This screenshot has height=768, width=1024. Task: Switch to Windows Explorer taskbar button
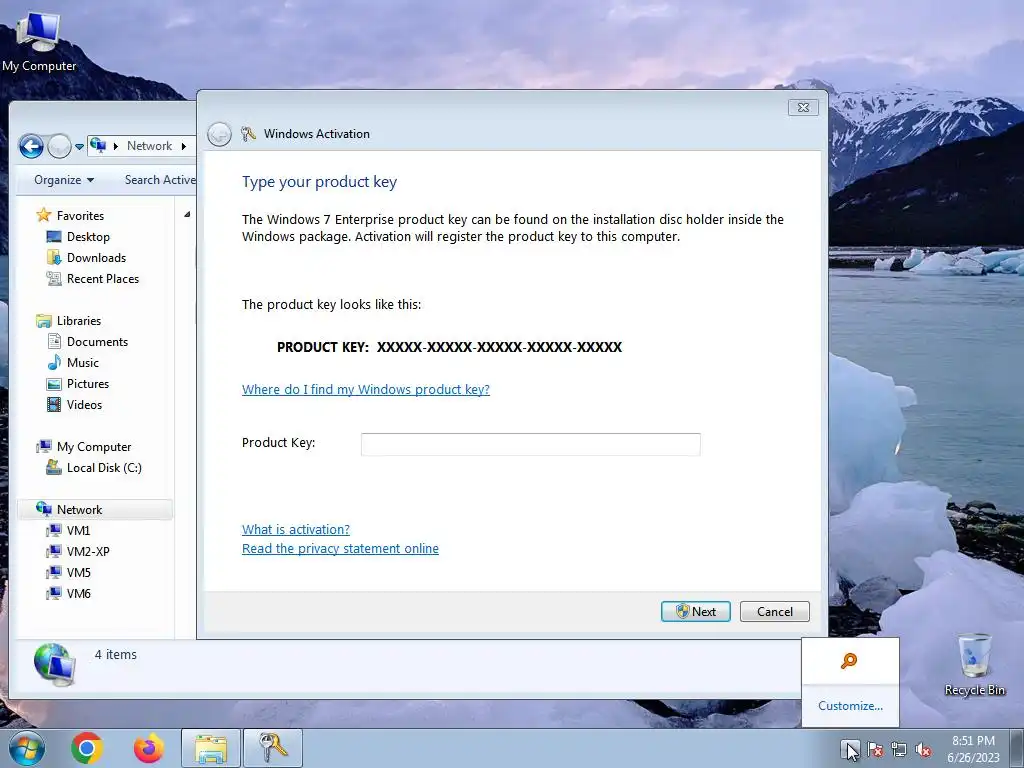pyautogui.click(x=211, y=748)
